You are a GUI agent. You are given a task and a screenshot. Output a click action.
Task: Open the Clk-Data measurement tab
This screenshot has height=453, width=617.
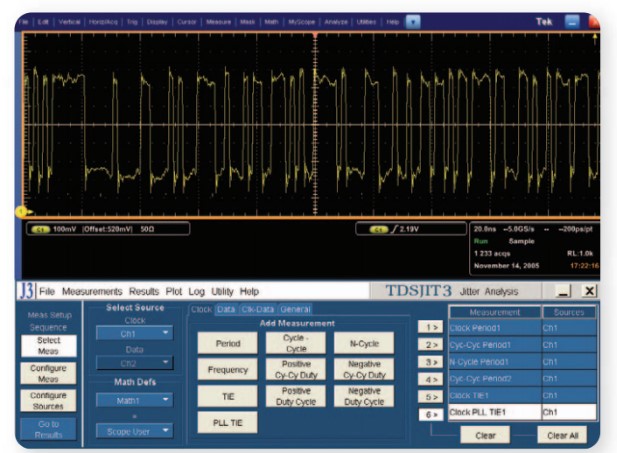(x=258, y=309)
